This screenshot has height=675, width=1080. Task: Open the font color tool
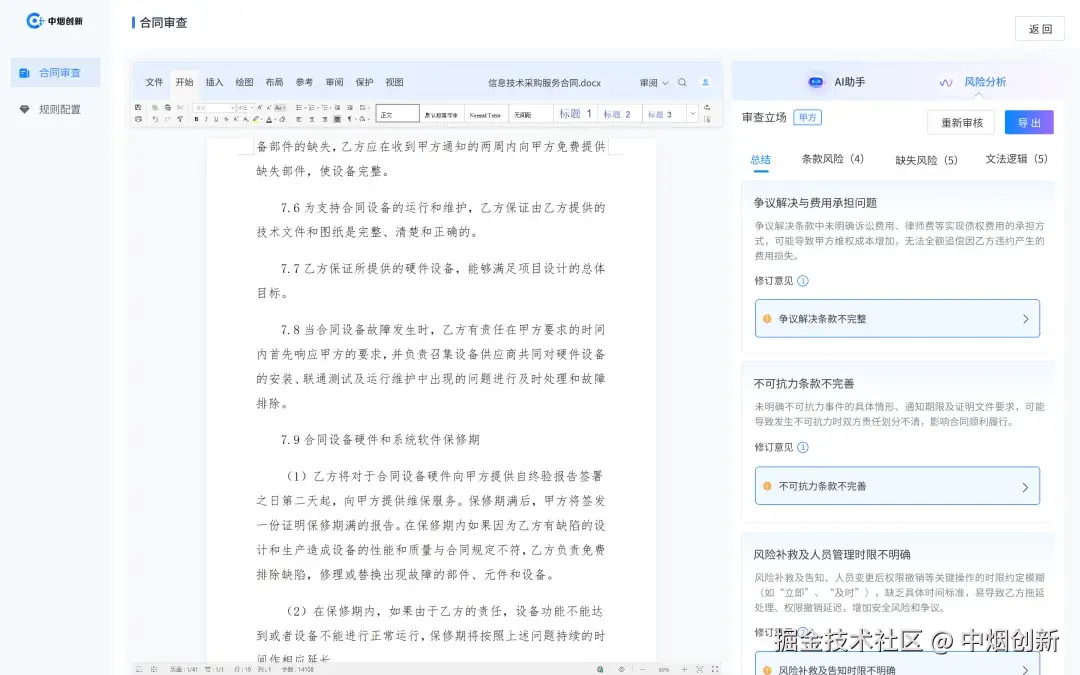[x=268, y=119]
